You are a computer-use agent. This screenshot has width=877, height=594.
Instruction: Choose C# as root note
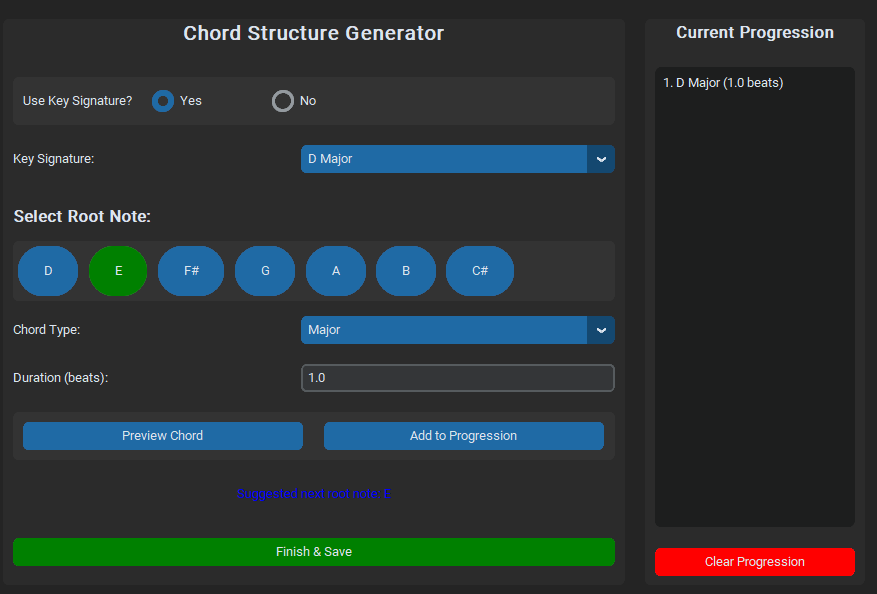tap(480, 271)
